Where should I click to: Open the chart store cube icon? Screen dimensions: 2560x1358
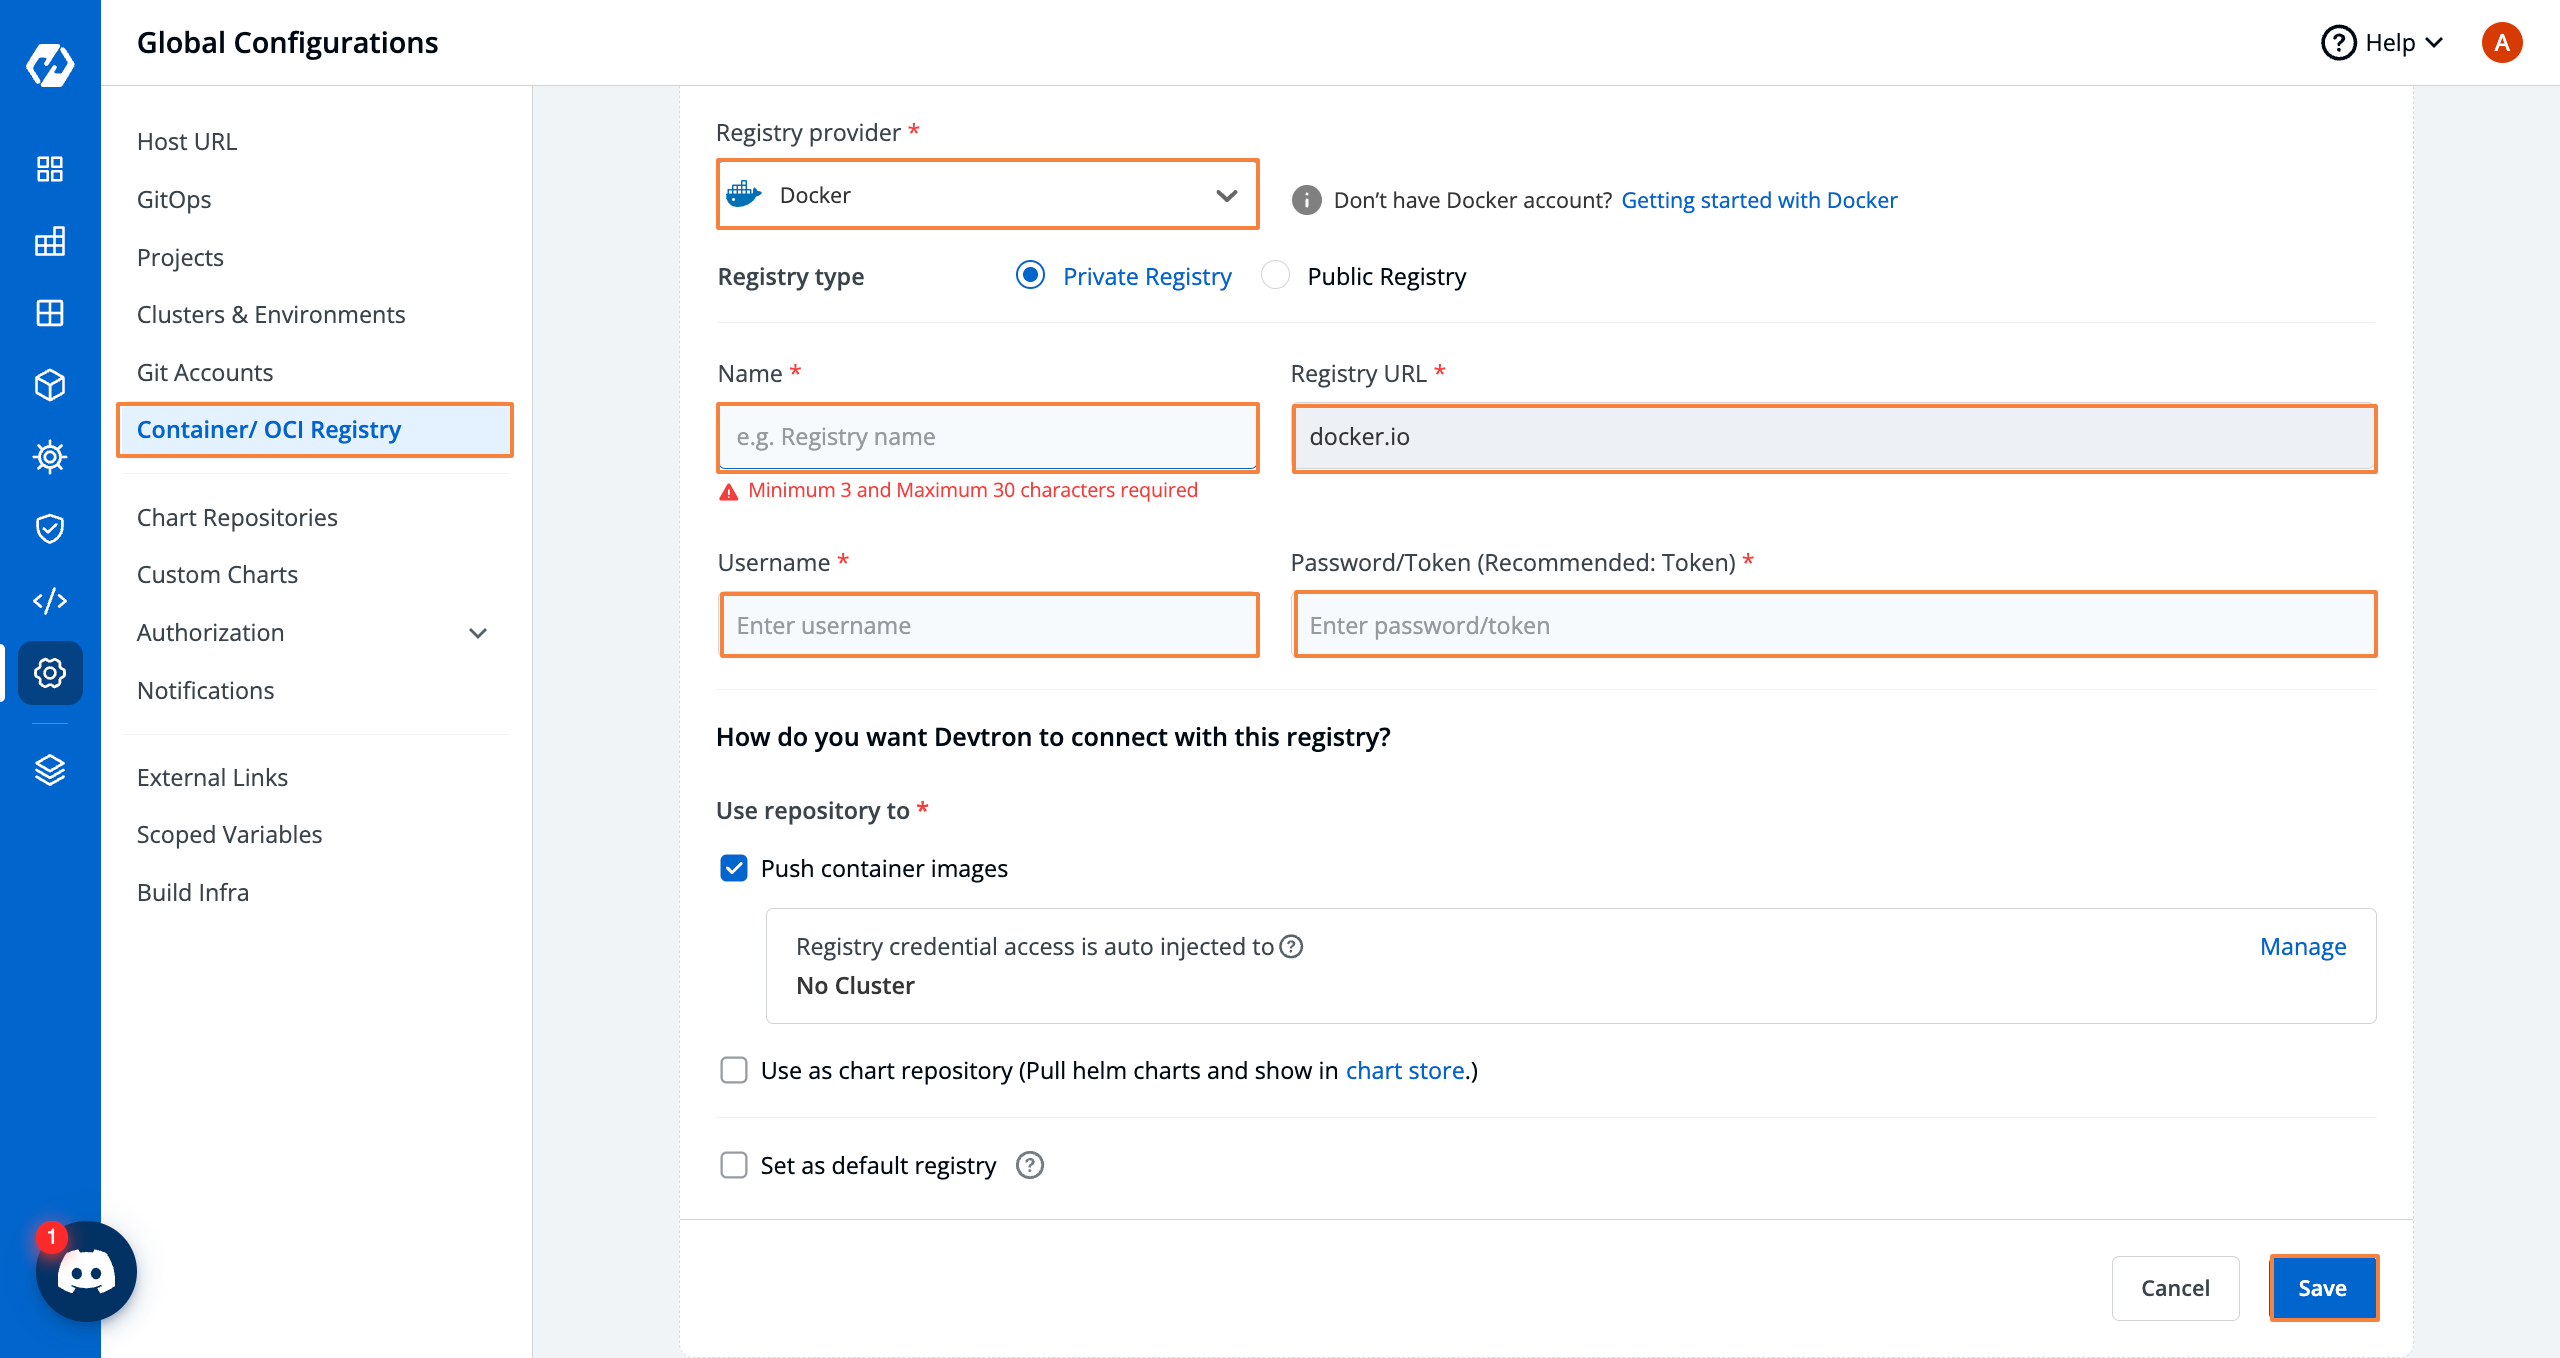tap(50, 385)
